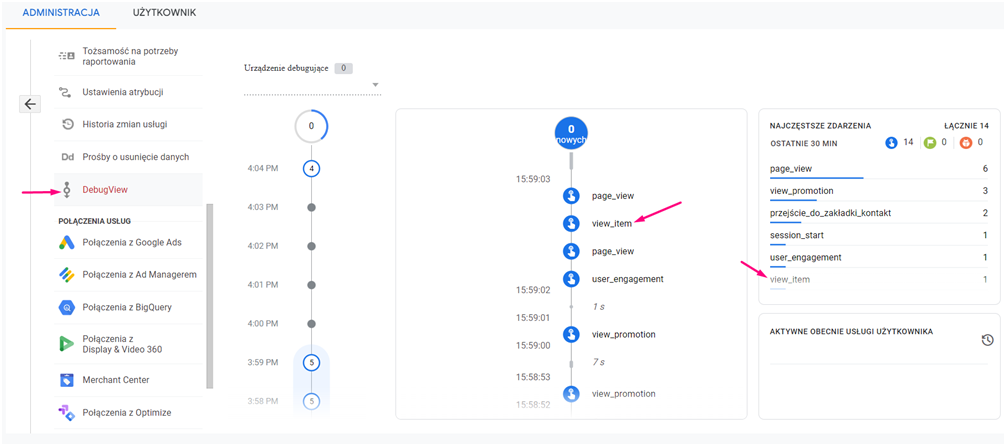Image resolution: width=1006 pixels, height=446 pixels.
Task: Open Tożsamość na potrzeby raportowania
Action: 128,56
